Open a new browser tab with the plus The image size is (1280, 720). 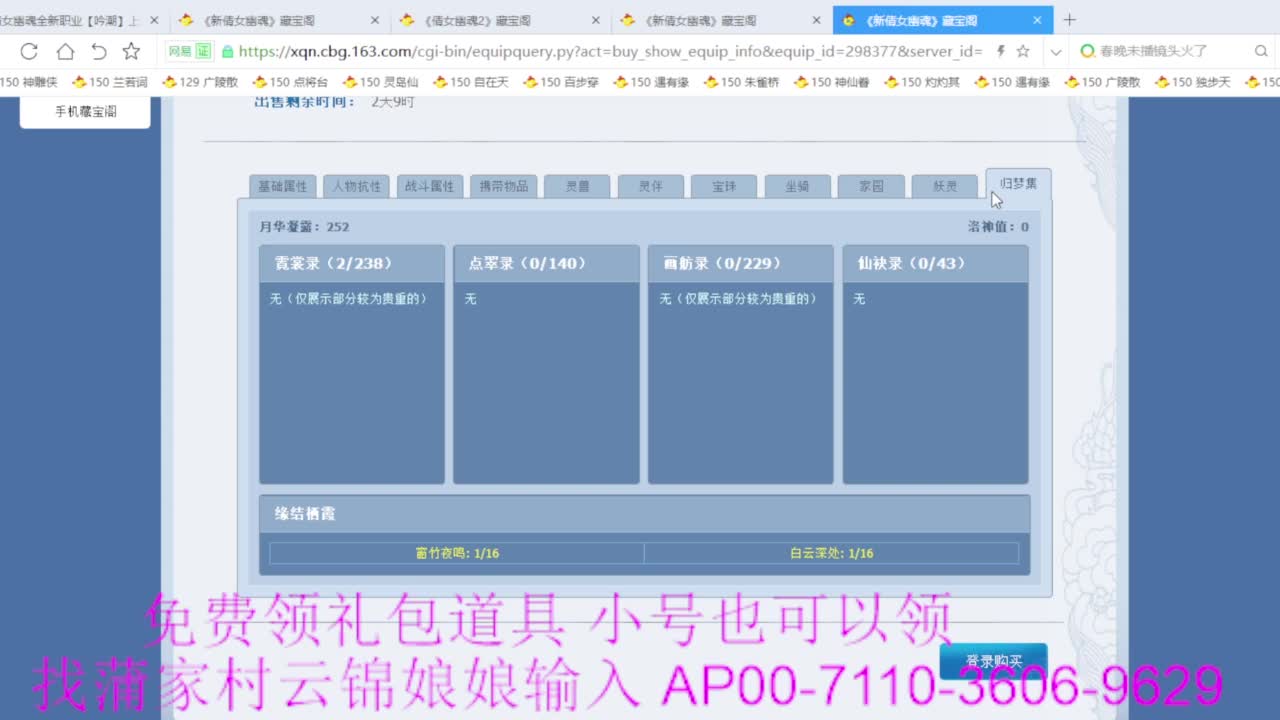[x=1070, y=19]
